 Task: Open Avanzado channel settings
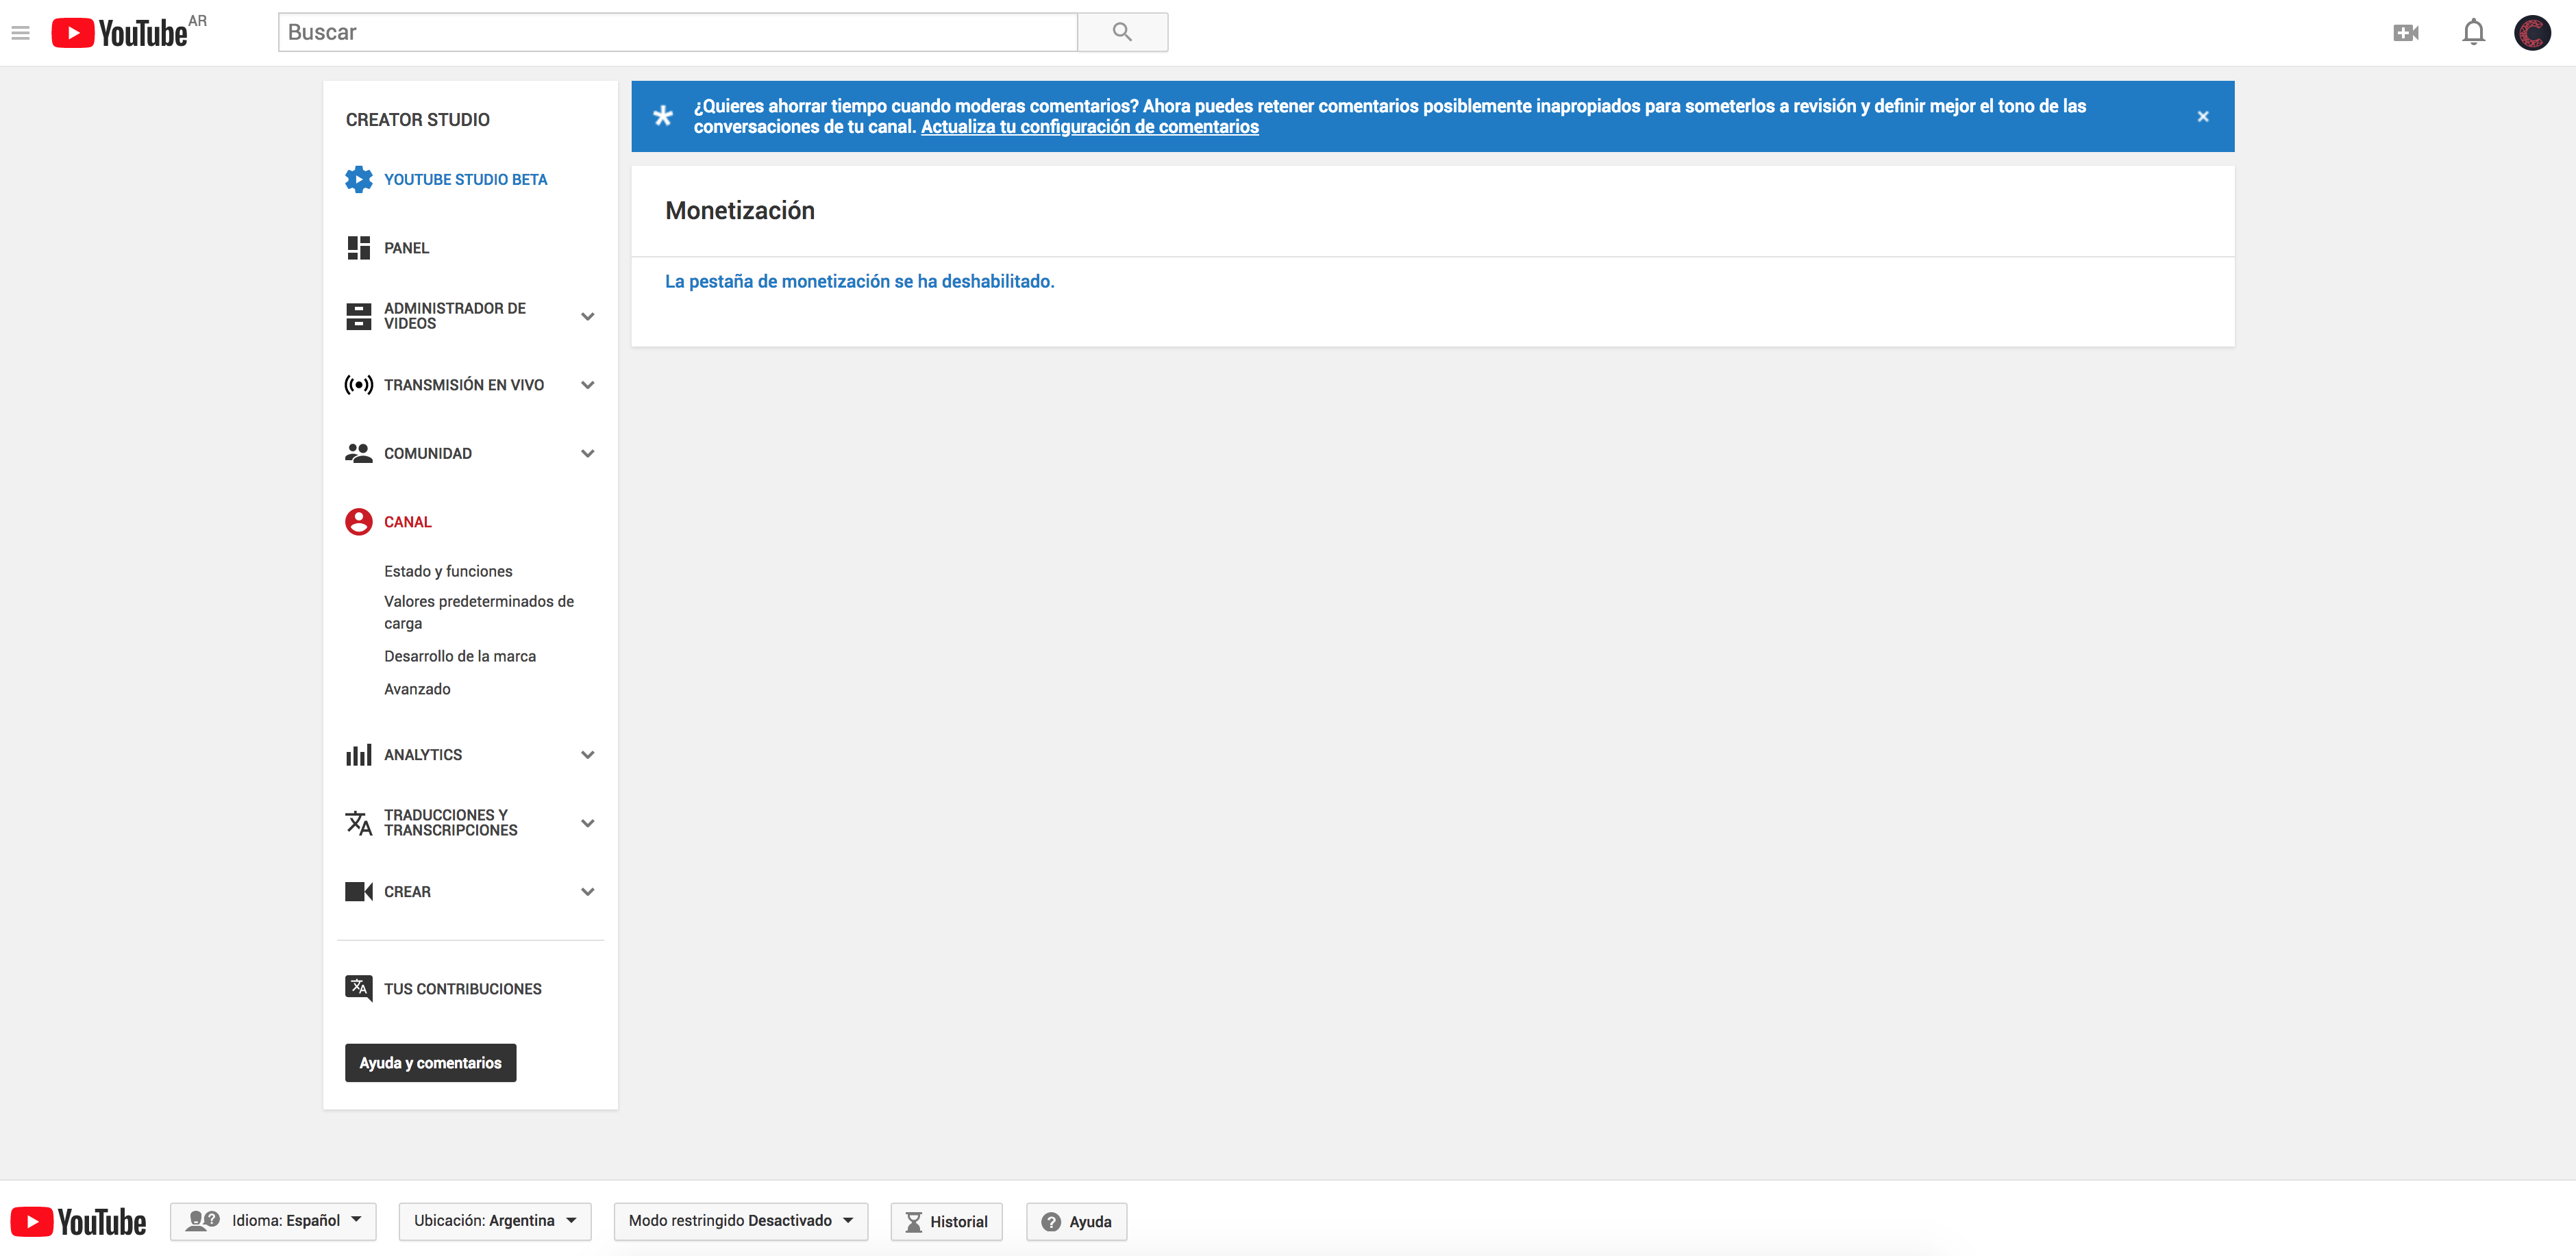417,689
